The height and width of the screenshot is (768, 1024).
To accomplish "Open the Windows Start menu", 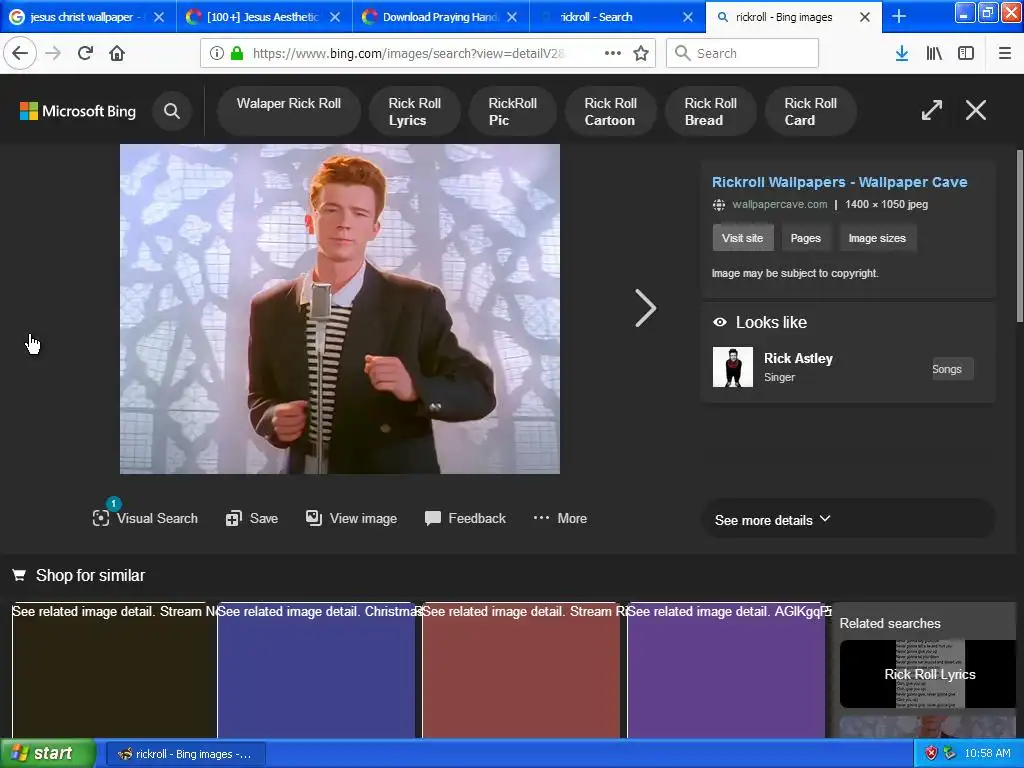I will coord(47,753).
